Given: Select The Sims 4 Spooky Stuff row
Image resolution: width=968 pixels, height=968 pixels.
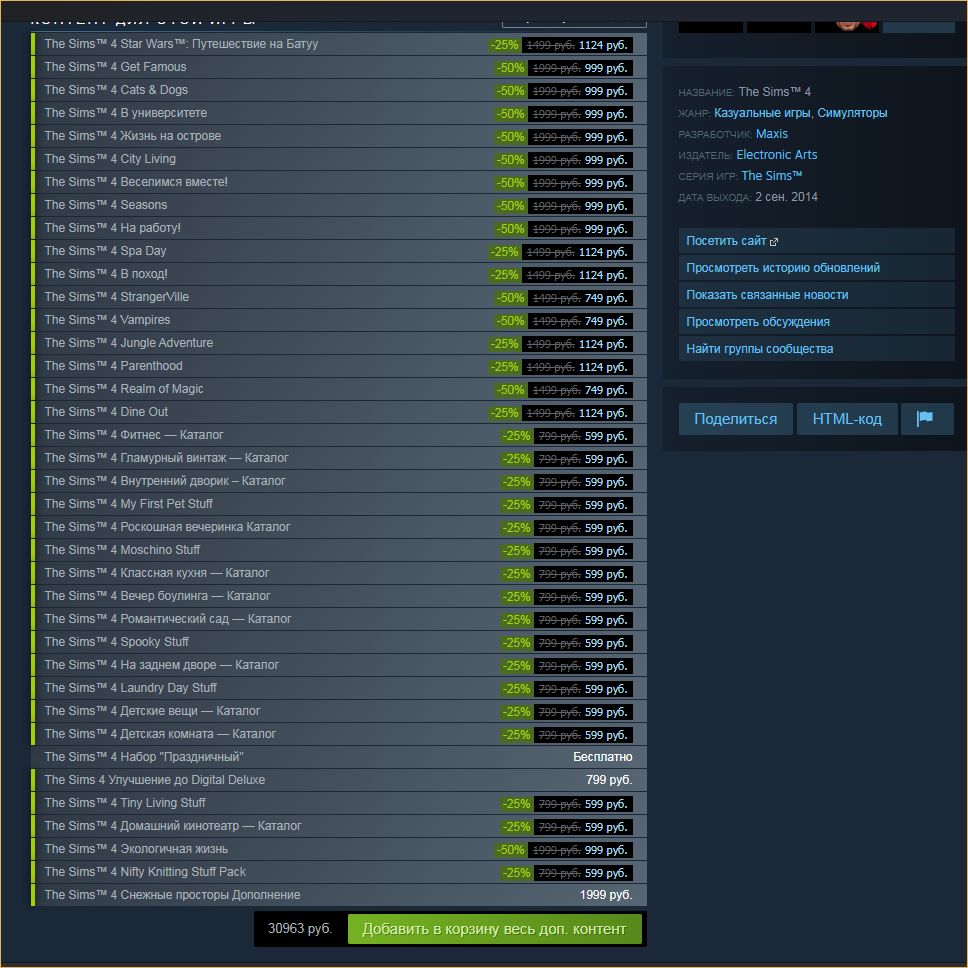Looking at the screenshot, I should (x=339, y=642).
